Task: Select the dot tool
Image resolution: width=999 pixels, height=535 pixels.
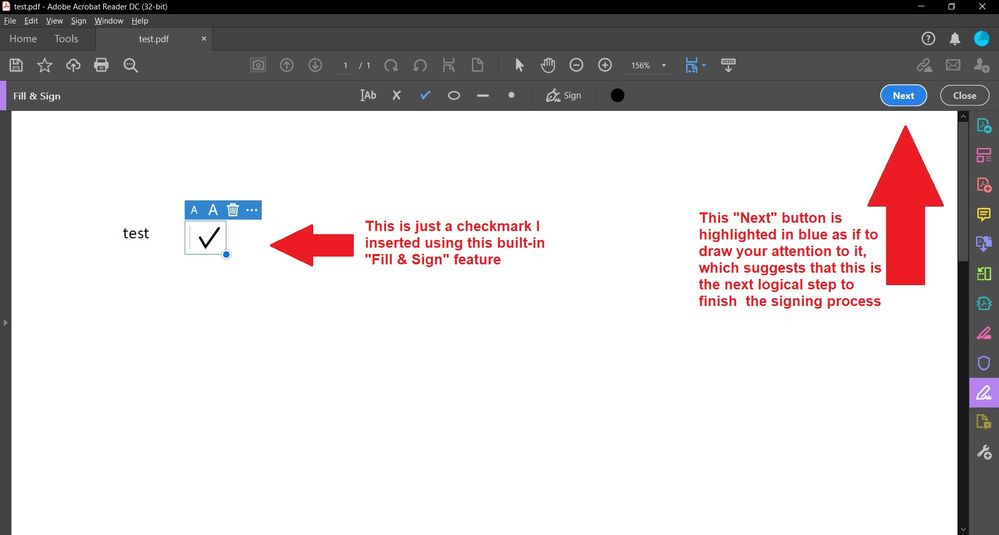Action: pyautogui.click(x=511, y=95)
